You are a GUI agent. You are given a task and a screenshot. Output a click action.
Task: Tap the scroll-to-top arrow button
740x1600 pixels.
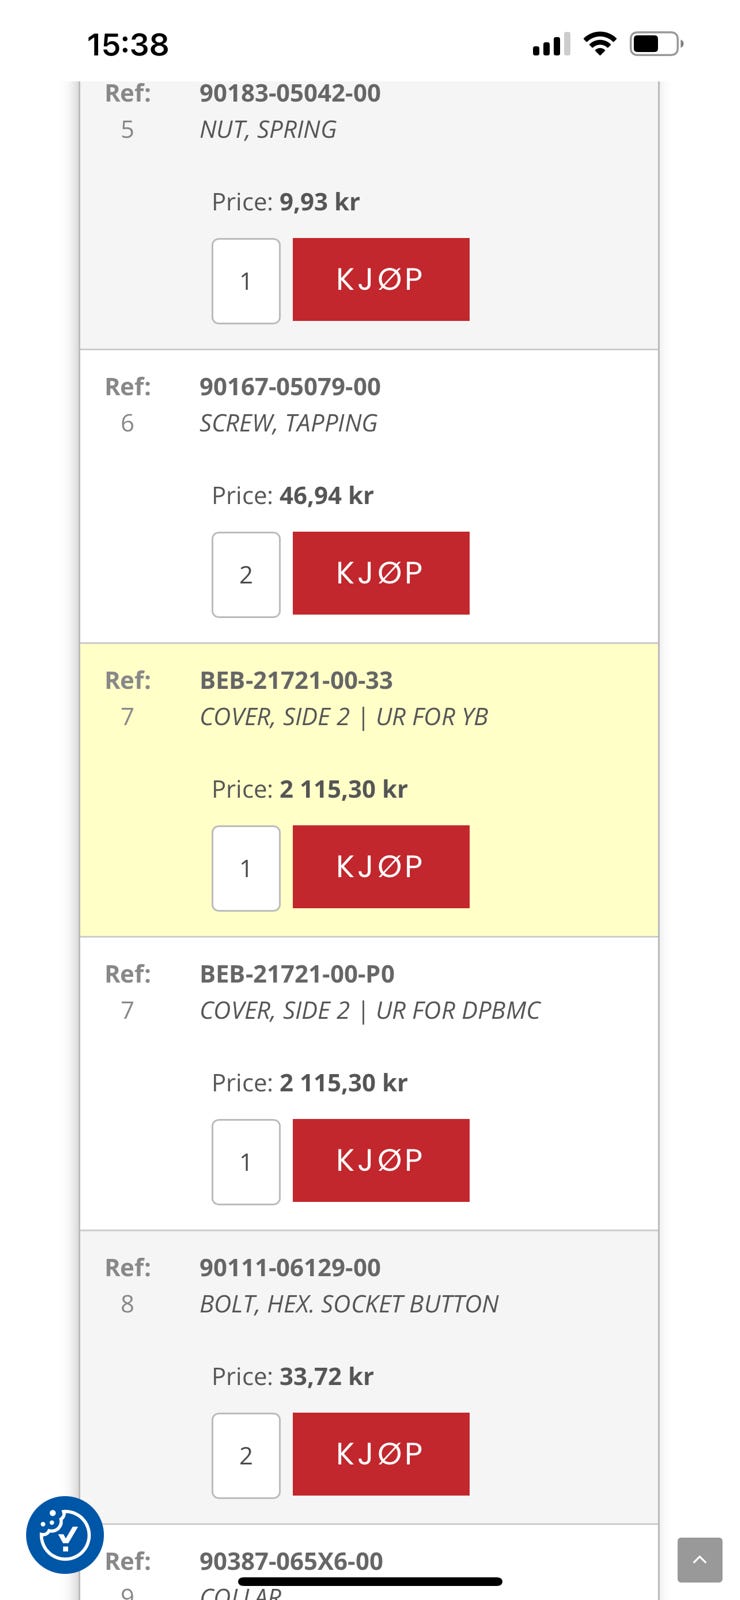point(699,1560)
